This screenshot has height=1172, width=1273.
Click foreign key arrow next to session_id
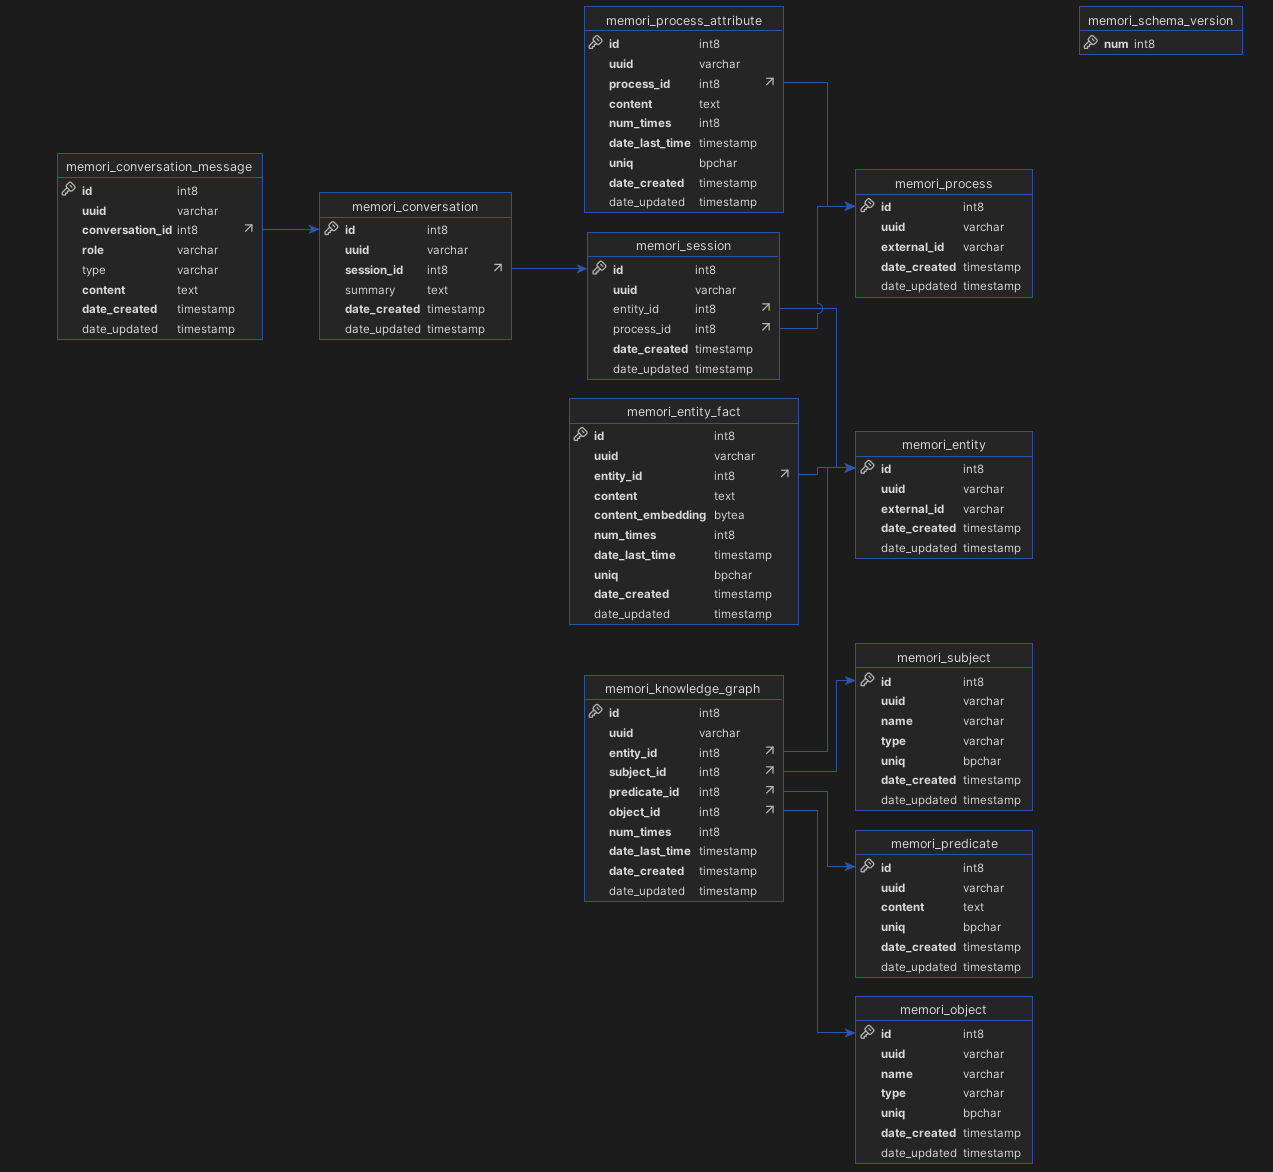[498, 268]
